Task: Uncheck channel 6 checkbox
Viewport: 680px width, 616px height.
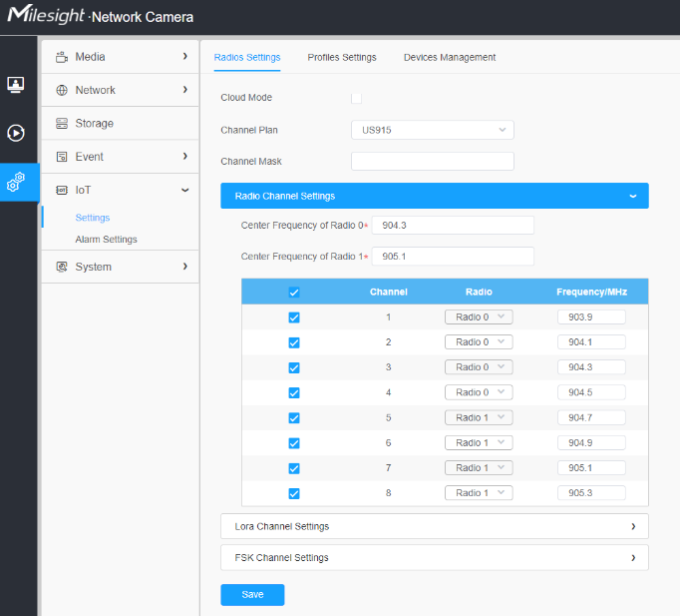Action: click(294, 443)
